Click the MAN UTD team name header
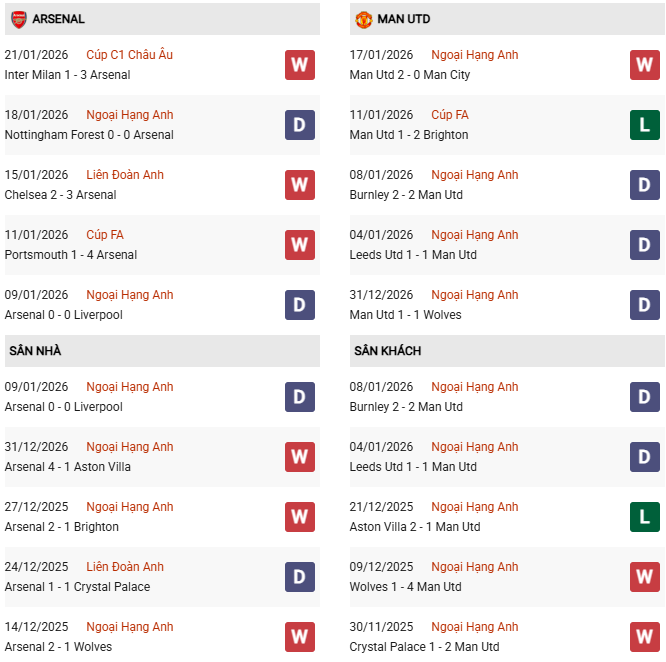The height and width of the screenshot is (662, 666). pos(404,19)
